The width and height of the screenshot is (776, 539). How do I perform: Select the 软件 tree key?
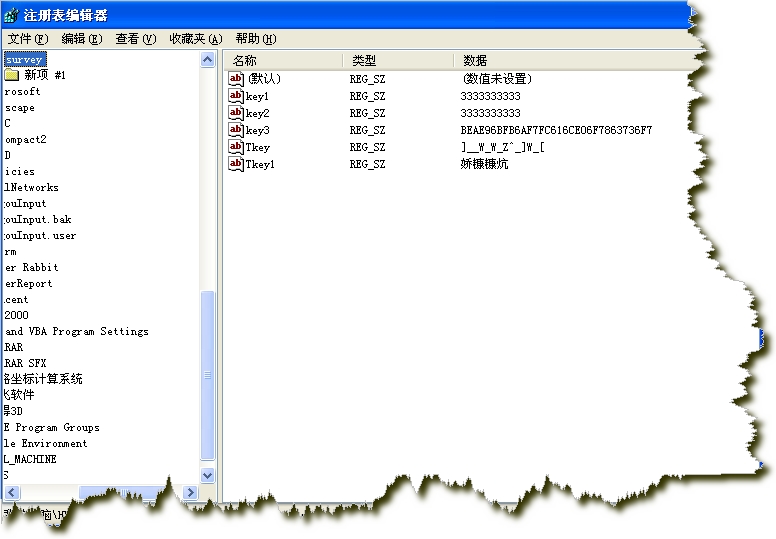19,395
